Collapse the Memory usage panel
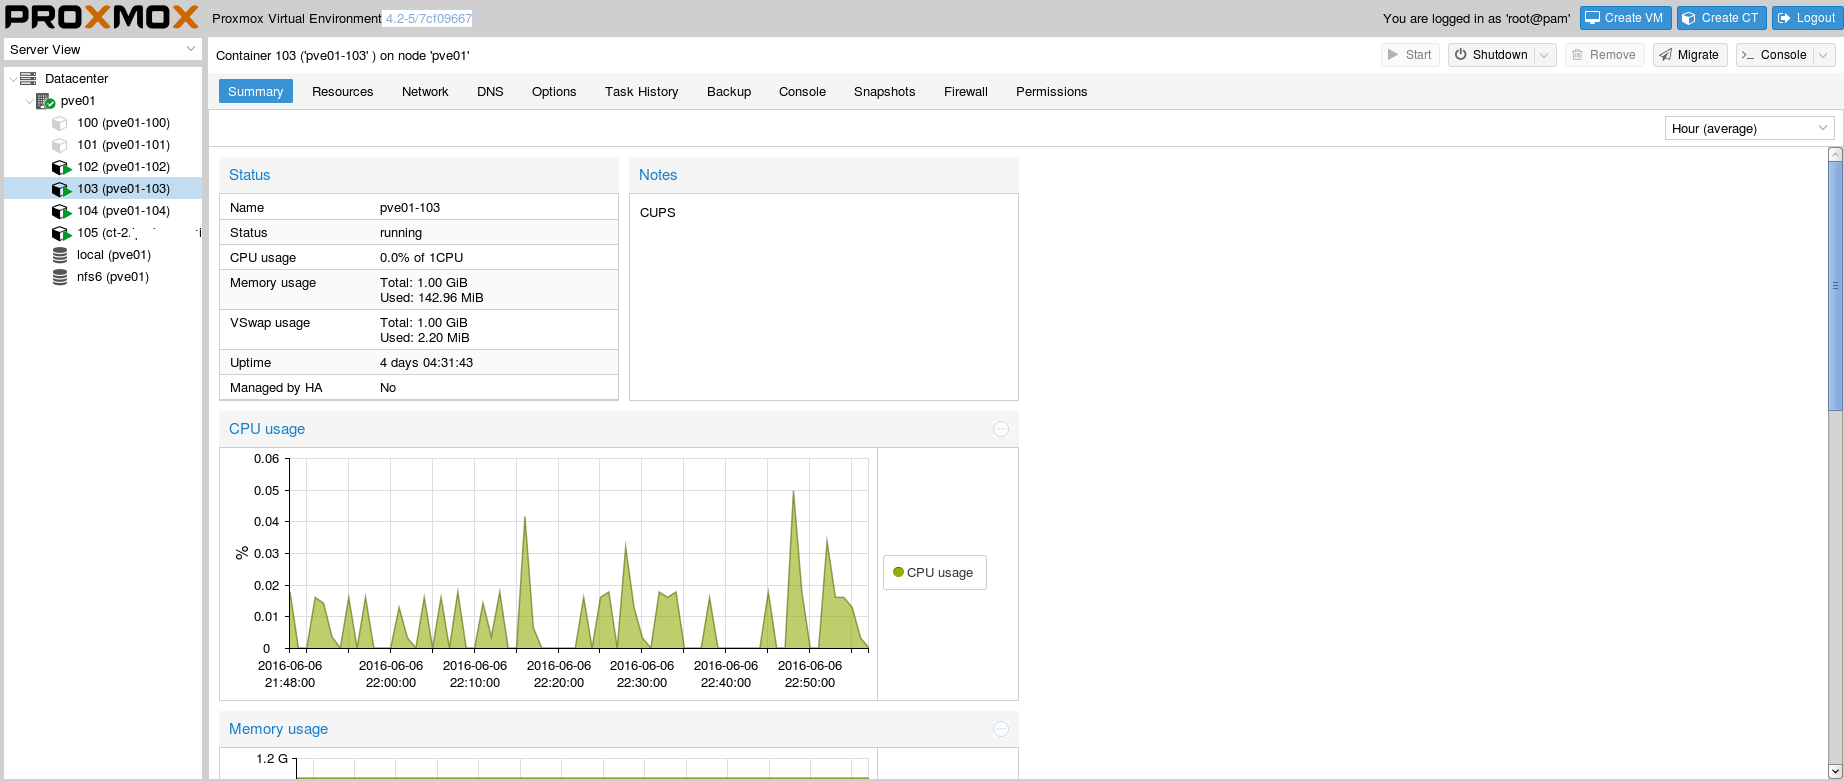Image resolution: width=1844 pixels, height=781 pixels. point(1001,729)
